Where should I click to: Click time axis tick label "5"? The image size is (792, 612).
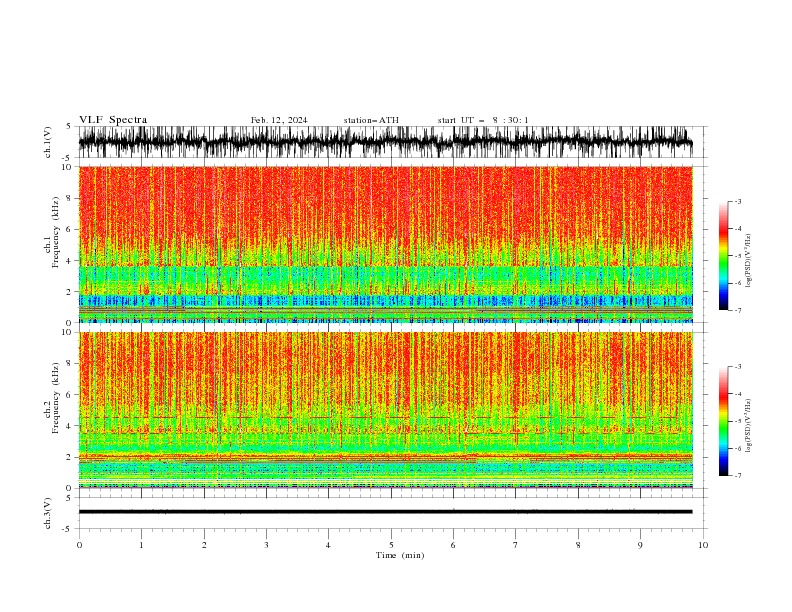(x=391, y=545)
